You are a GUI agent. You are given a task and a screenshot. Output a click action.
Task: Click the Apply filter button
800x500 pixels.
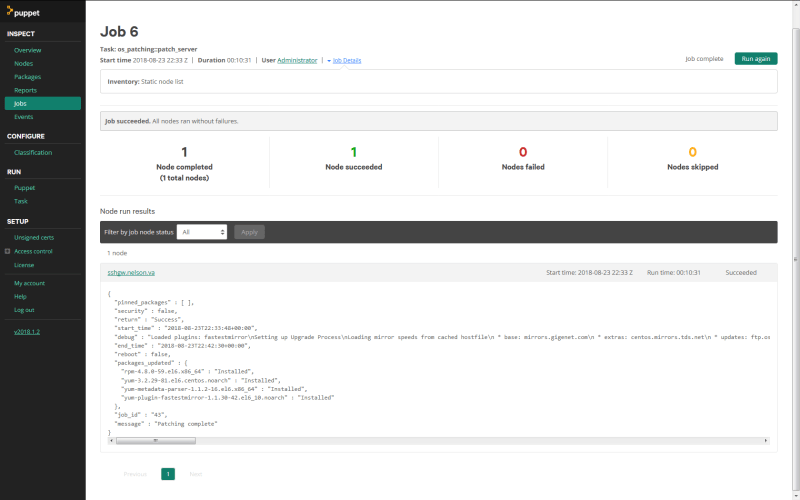tap(249, 232)
